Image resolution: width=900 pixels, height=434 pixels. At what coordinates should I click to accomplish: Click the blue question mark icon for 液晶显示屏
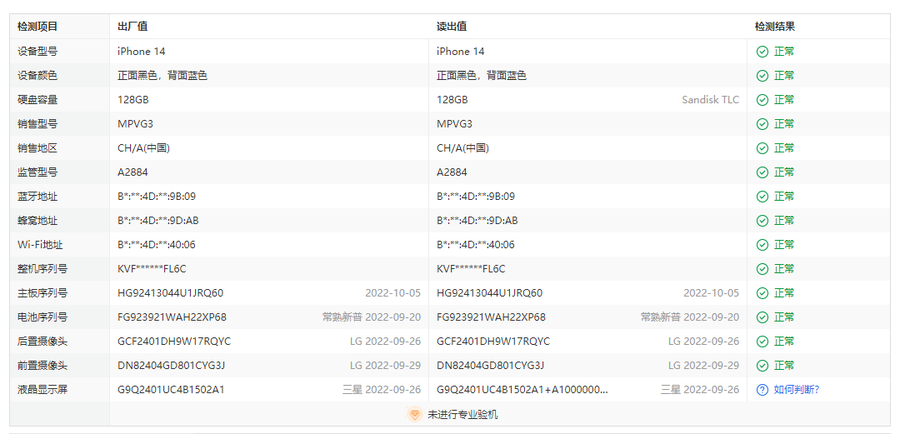[x=762, y=390]
